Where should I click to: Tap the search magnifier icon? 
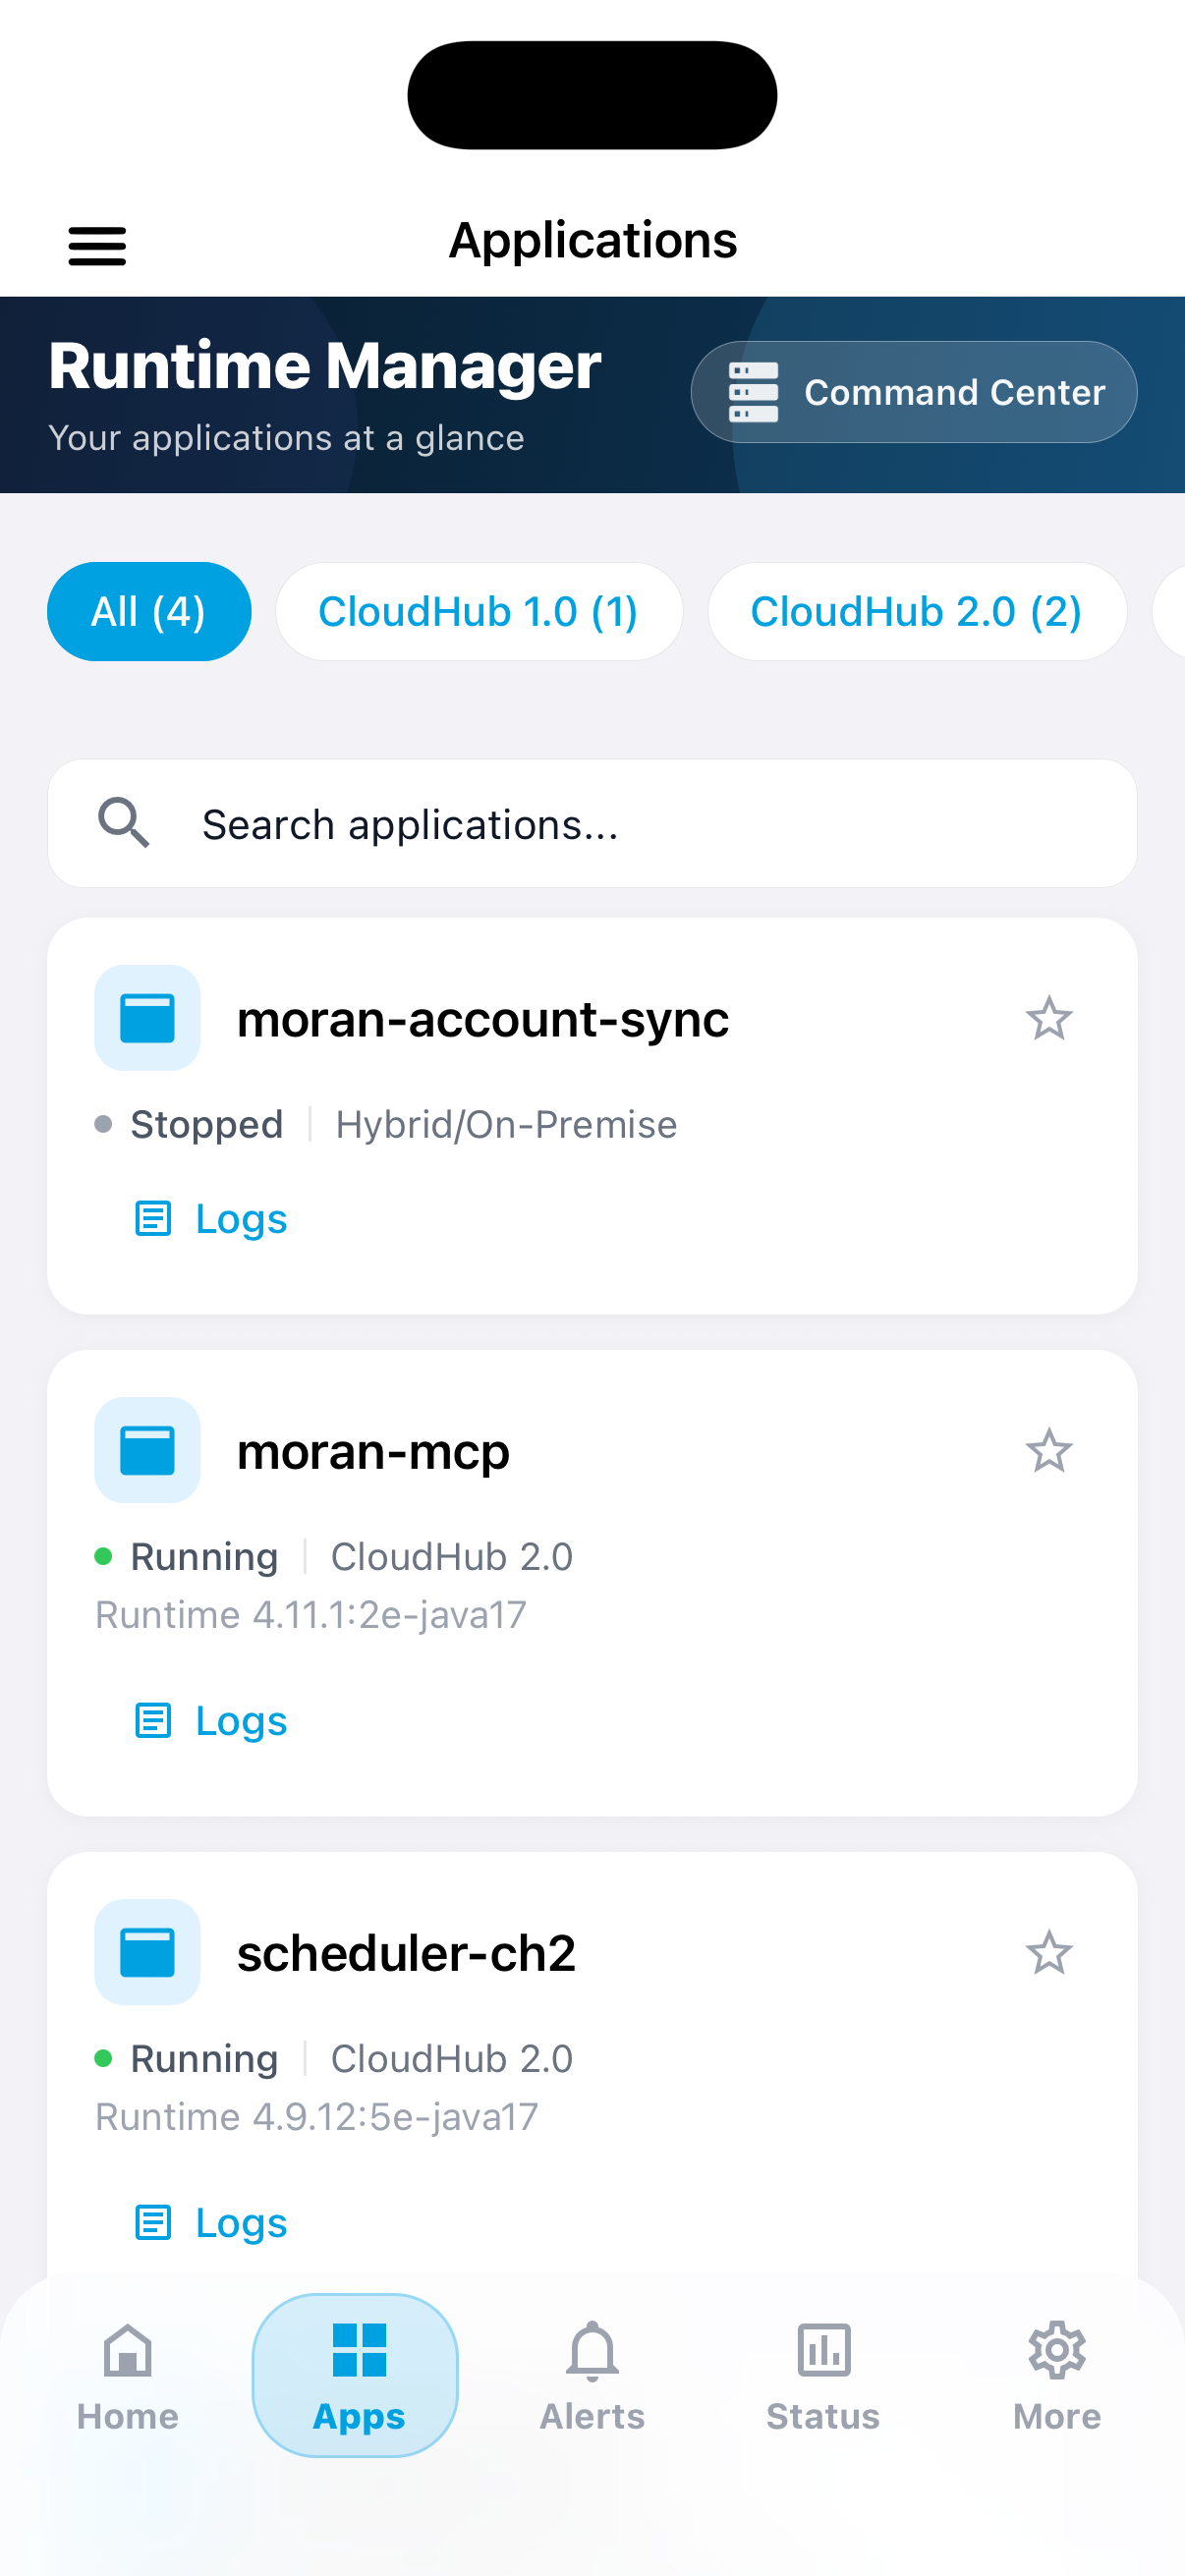click(x=124, y=823)
